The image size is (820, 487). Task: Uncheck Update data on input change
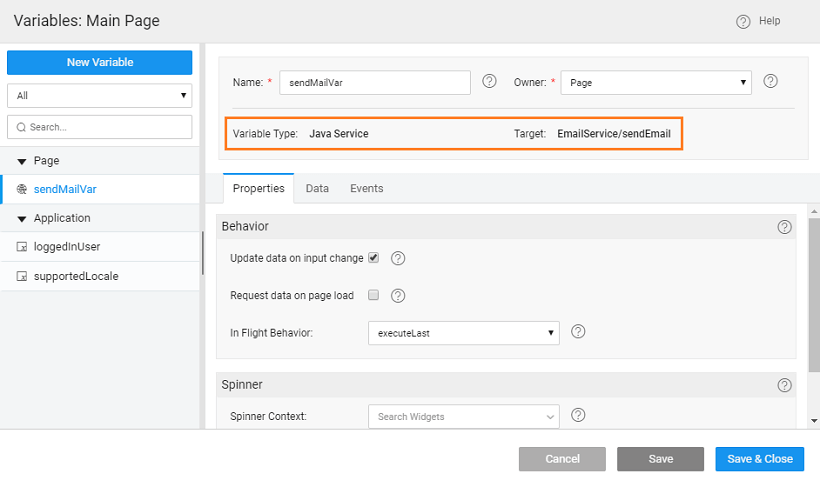click(x=374, y=258)
